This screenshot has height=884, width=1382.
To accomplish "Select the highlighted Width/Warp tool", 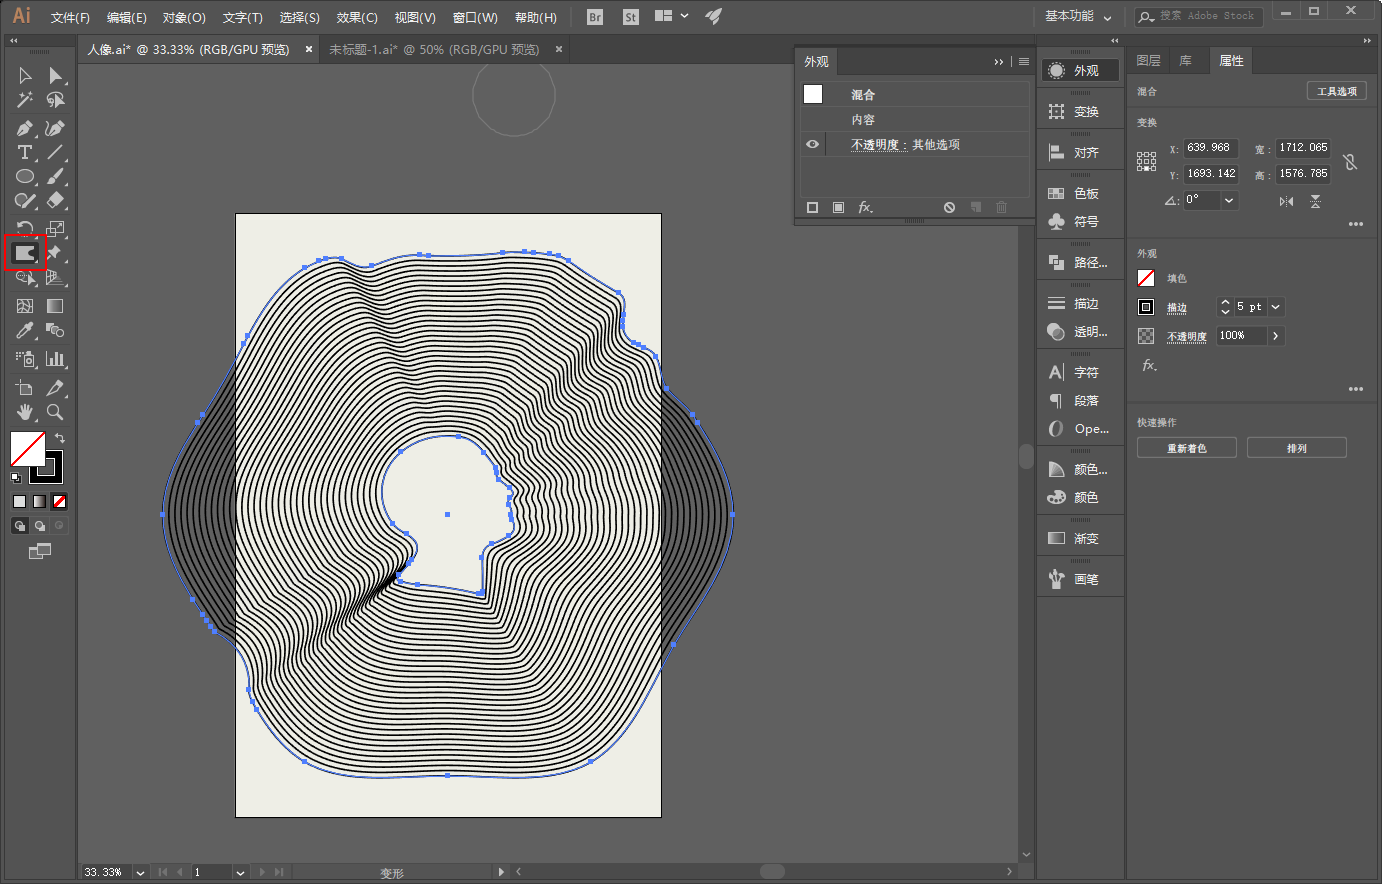I will (25, 253).
